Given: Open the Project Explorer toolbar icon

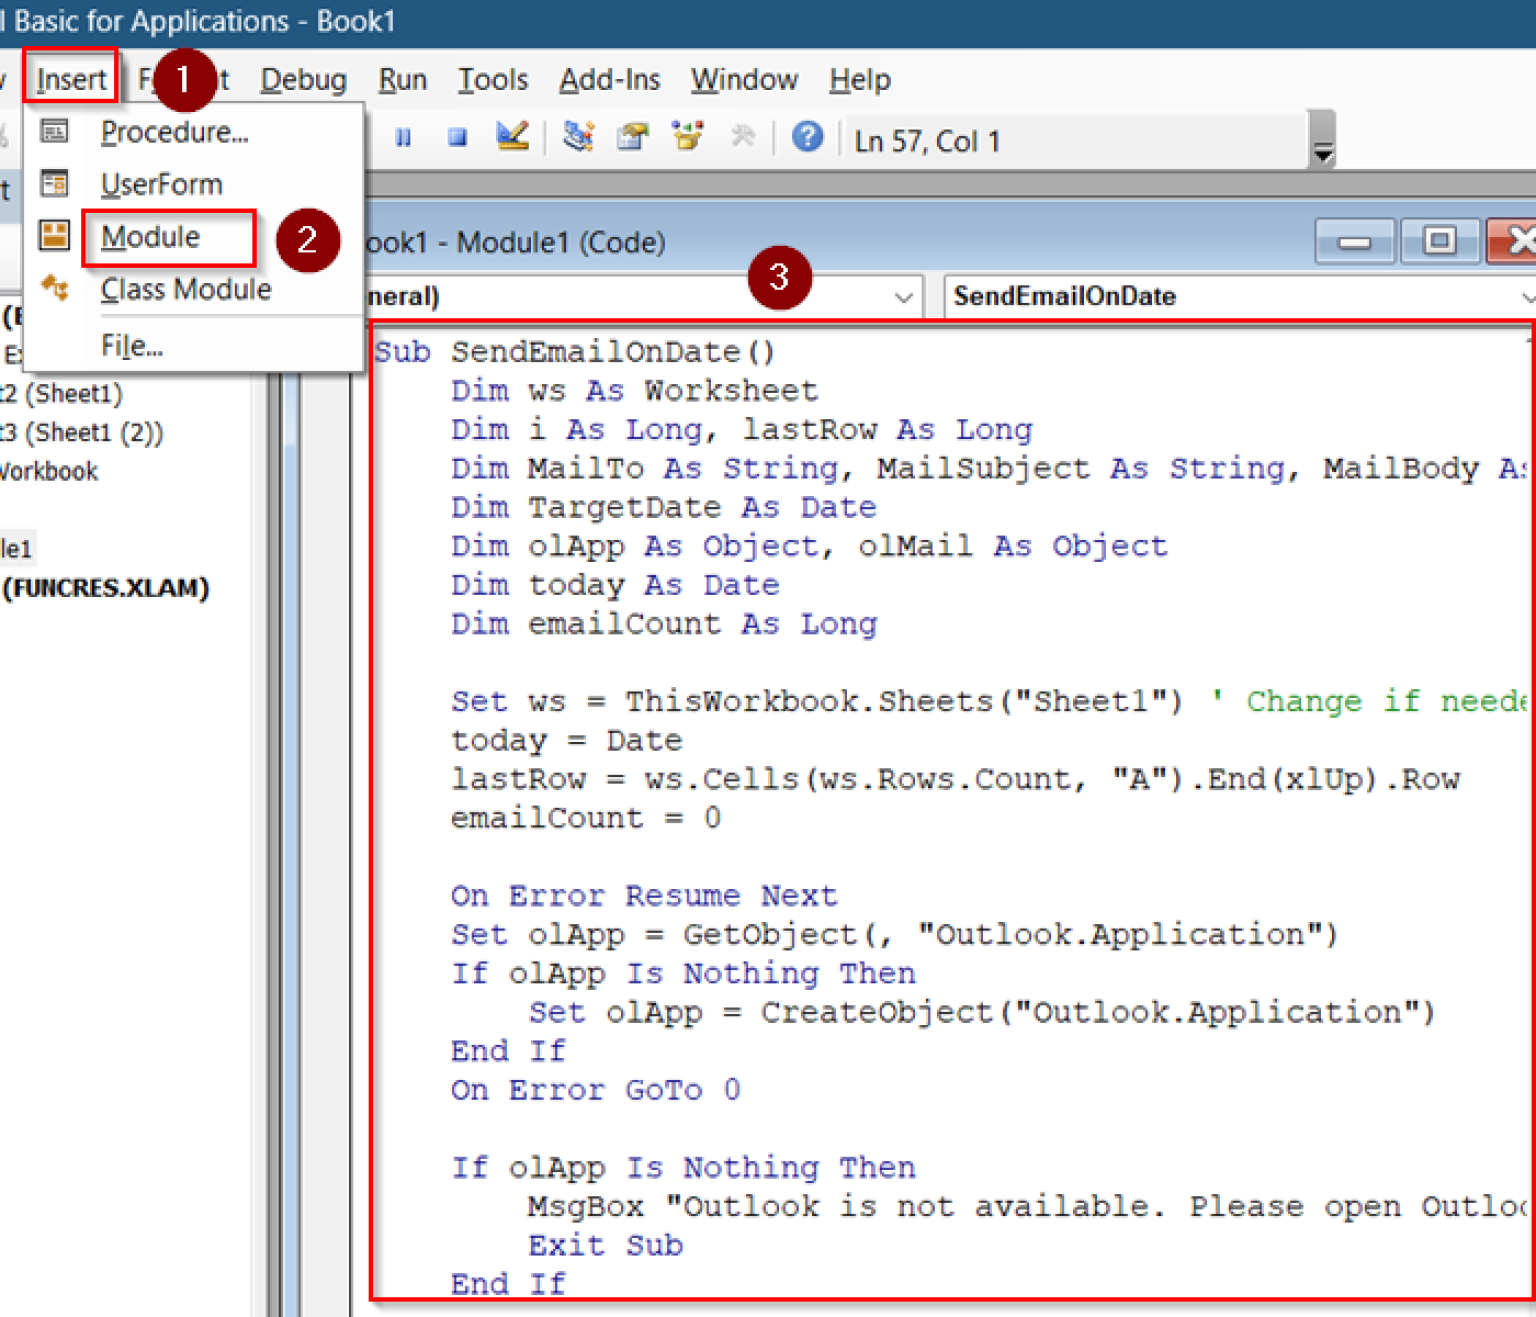Looking at the screenshot, I should coord(578,137).
